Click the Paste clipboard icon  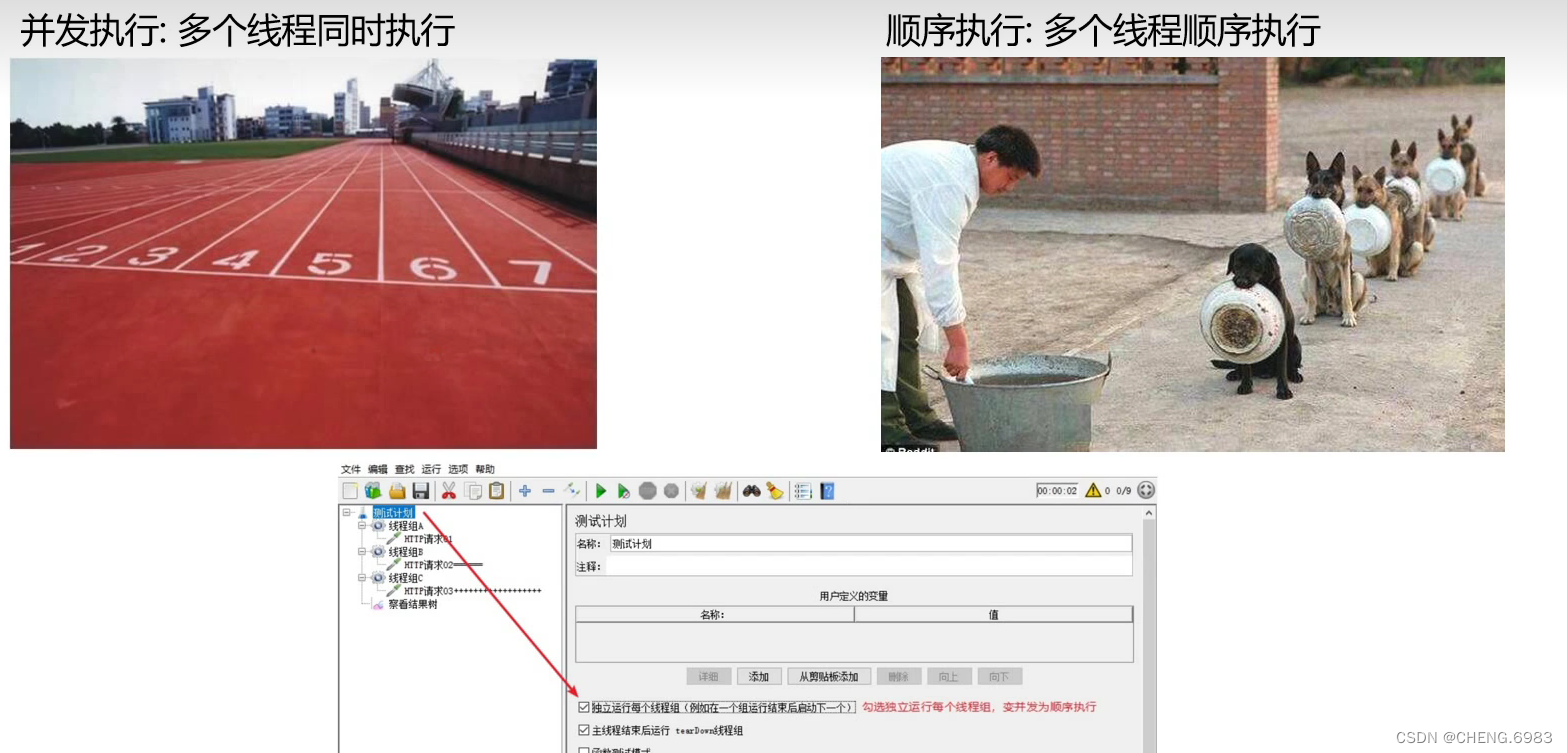pyautogui.click(x=497, y=491)
